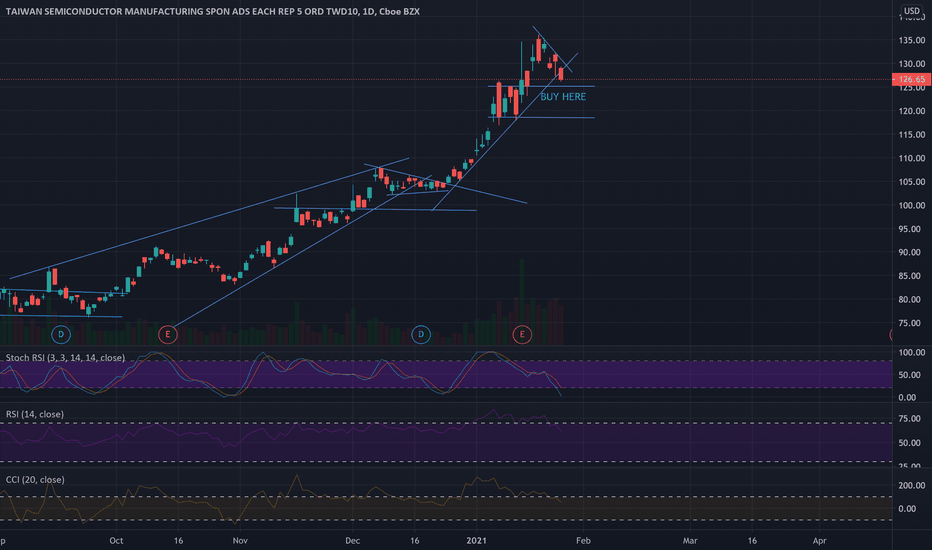Click the 105.00 price axis label
This screenshot has width=932, height=550.
[x=912, y=182]
